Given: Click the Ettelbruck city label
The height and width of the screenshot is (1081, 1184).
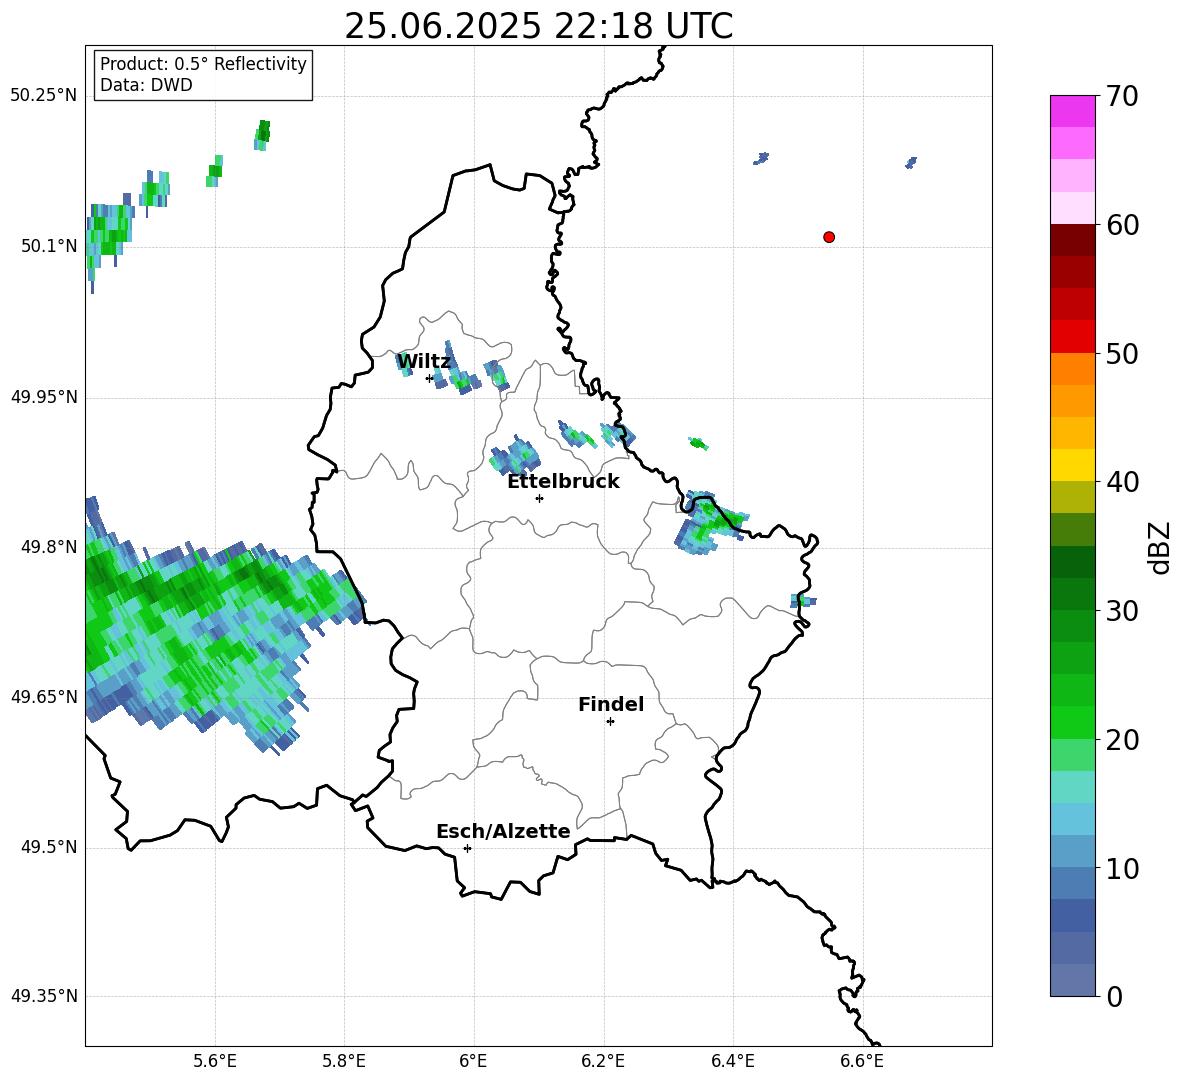Looking at the screenshot, I should pos(563,482).
